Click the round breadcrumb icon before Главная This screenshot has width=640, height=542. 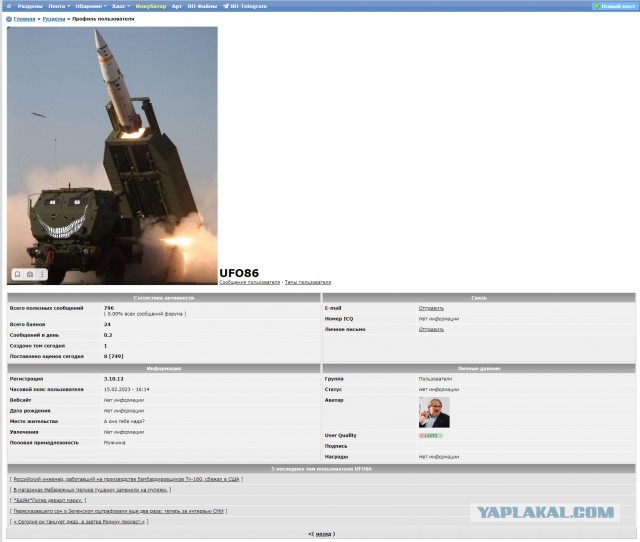pyautogui.click(x=9, y=19)
